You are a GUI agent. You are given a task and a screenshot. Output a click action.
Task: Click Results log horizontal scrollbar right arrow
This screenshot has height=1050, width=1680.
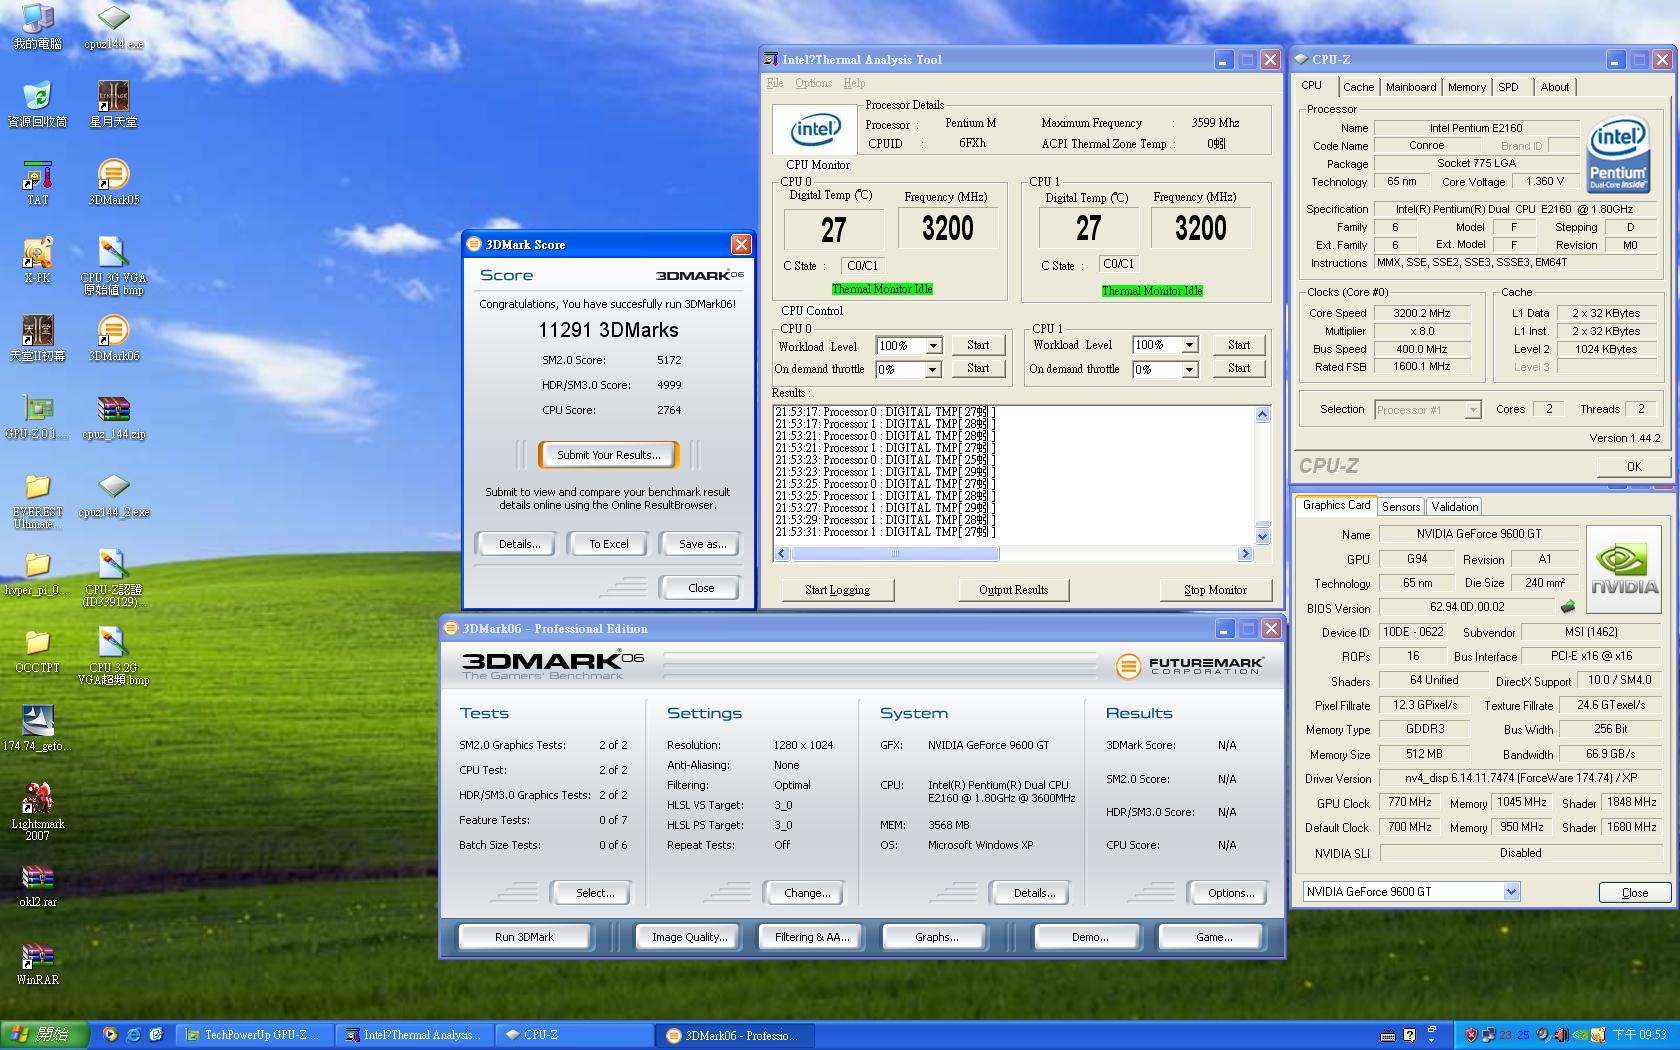click(x=1245, y=554)
